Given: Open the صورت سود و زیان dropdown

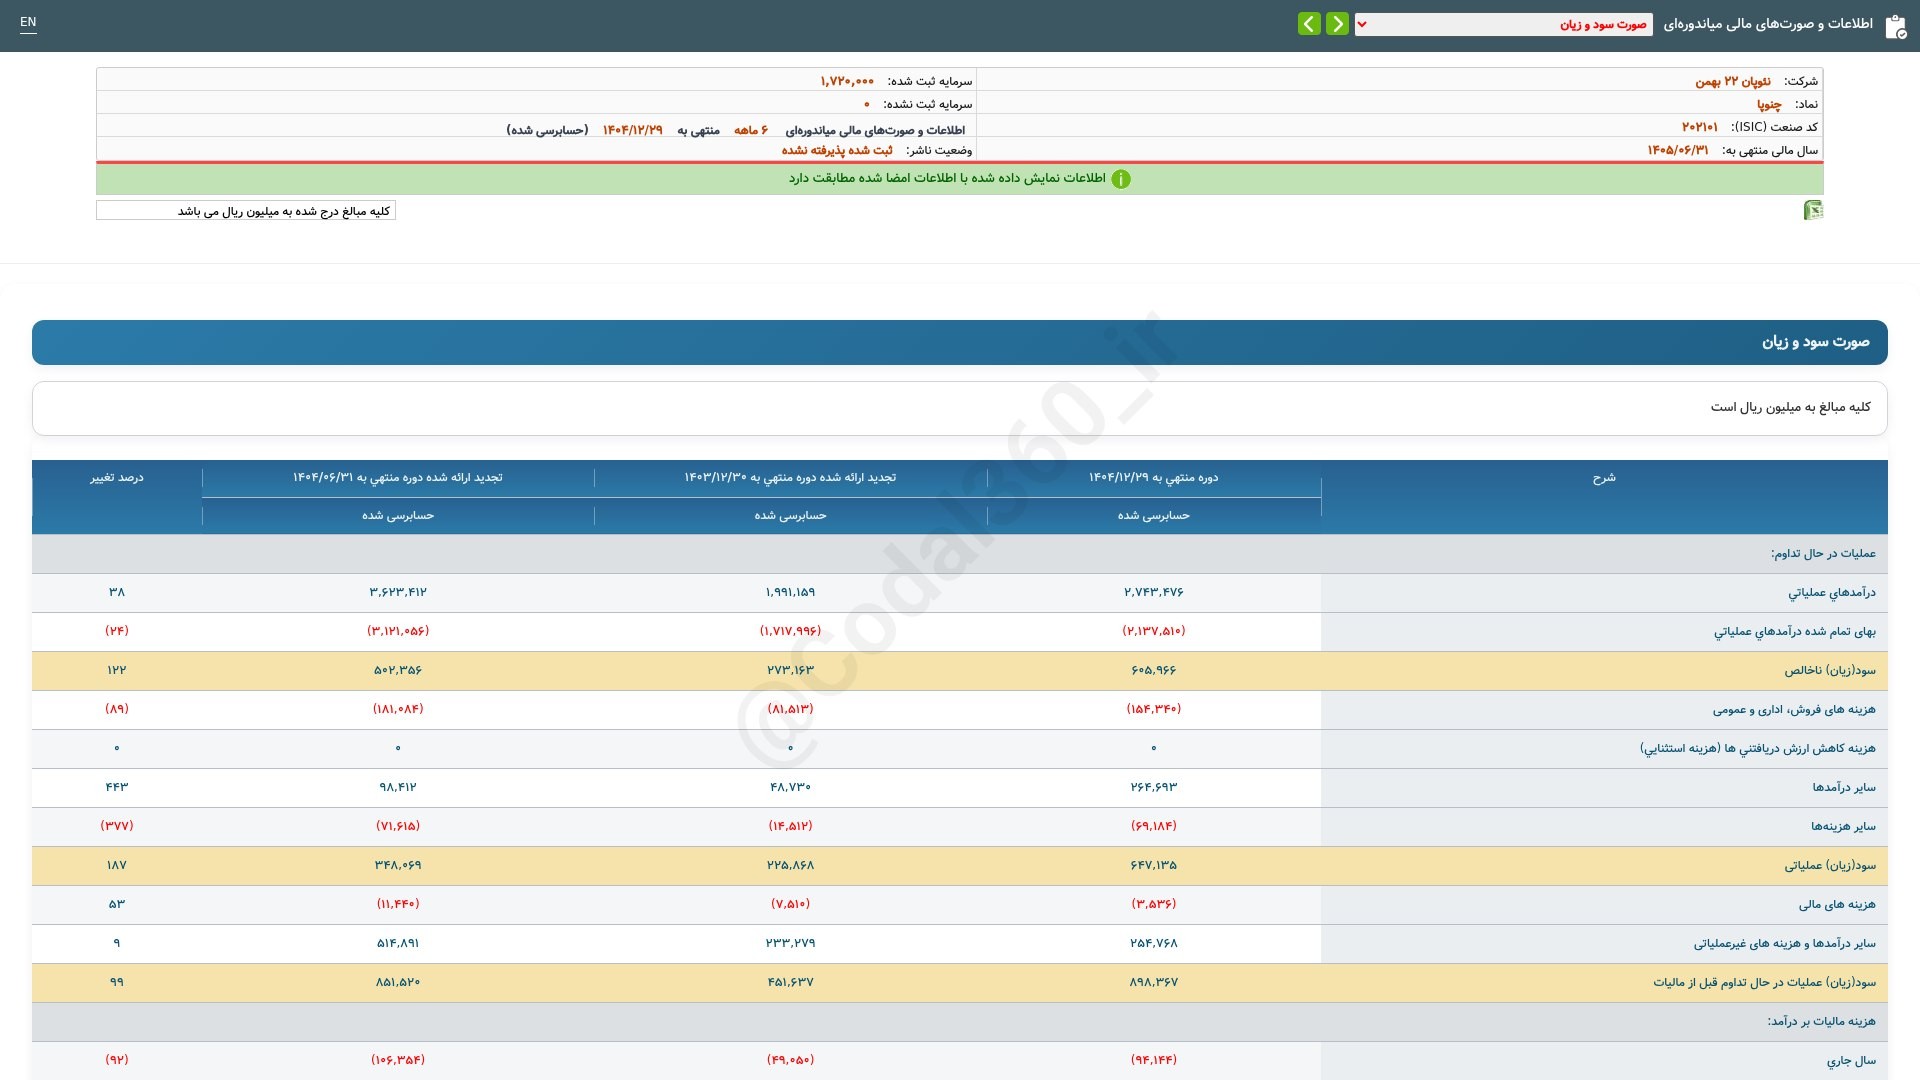Looking at the screenshot, I should [x=1503, y=24].
